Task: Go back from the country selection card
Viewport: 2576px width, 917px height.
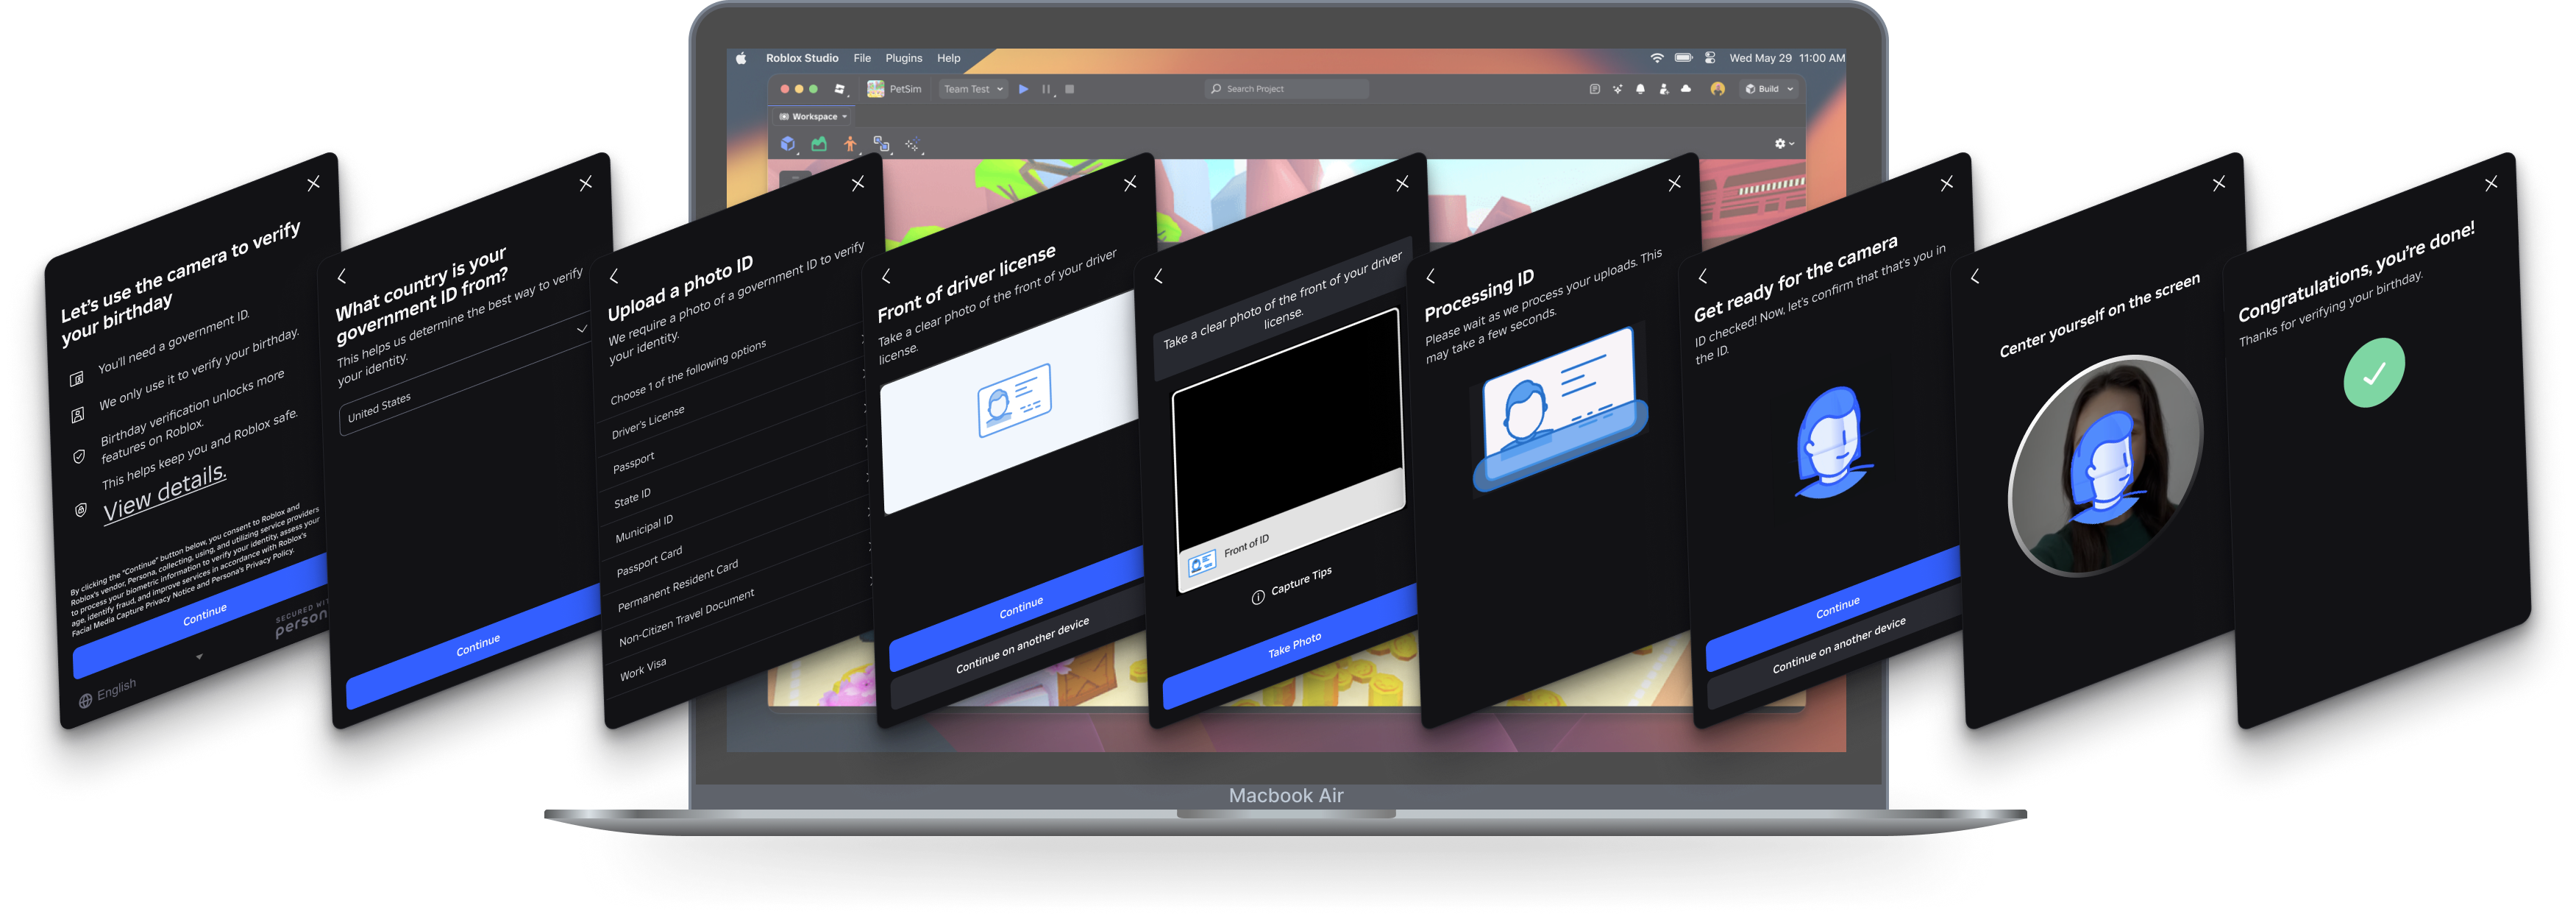Action: click(x=342, y=277)
